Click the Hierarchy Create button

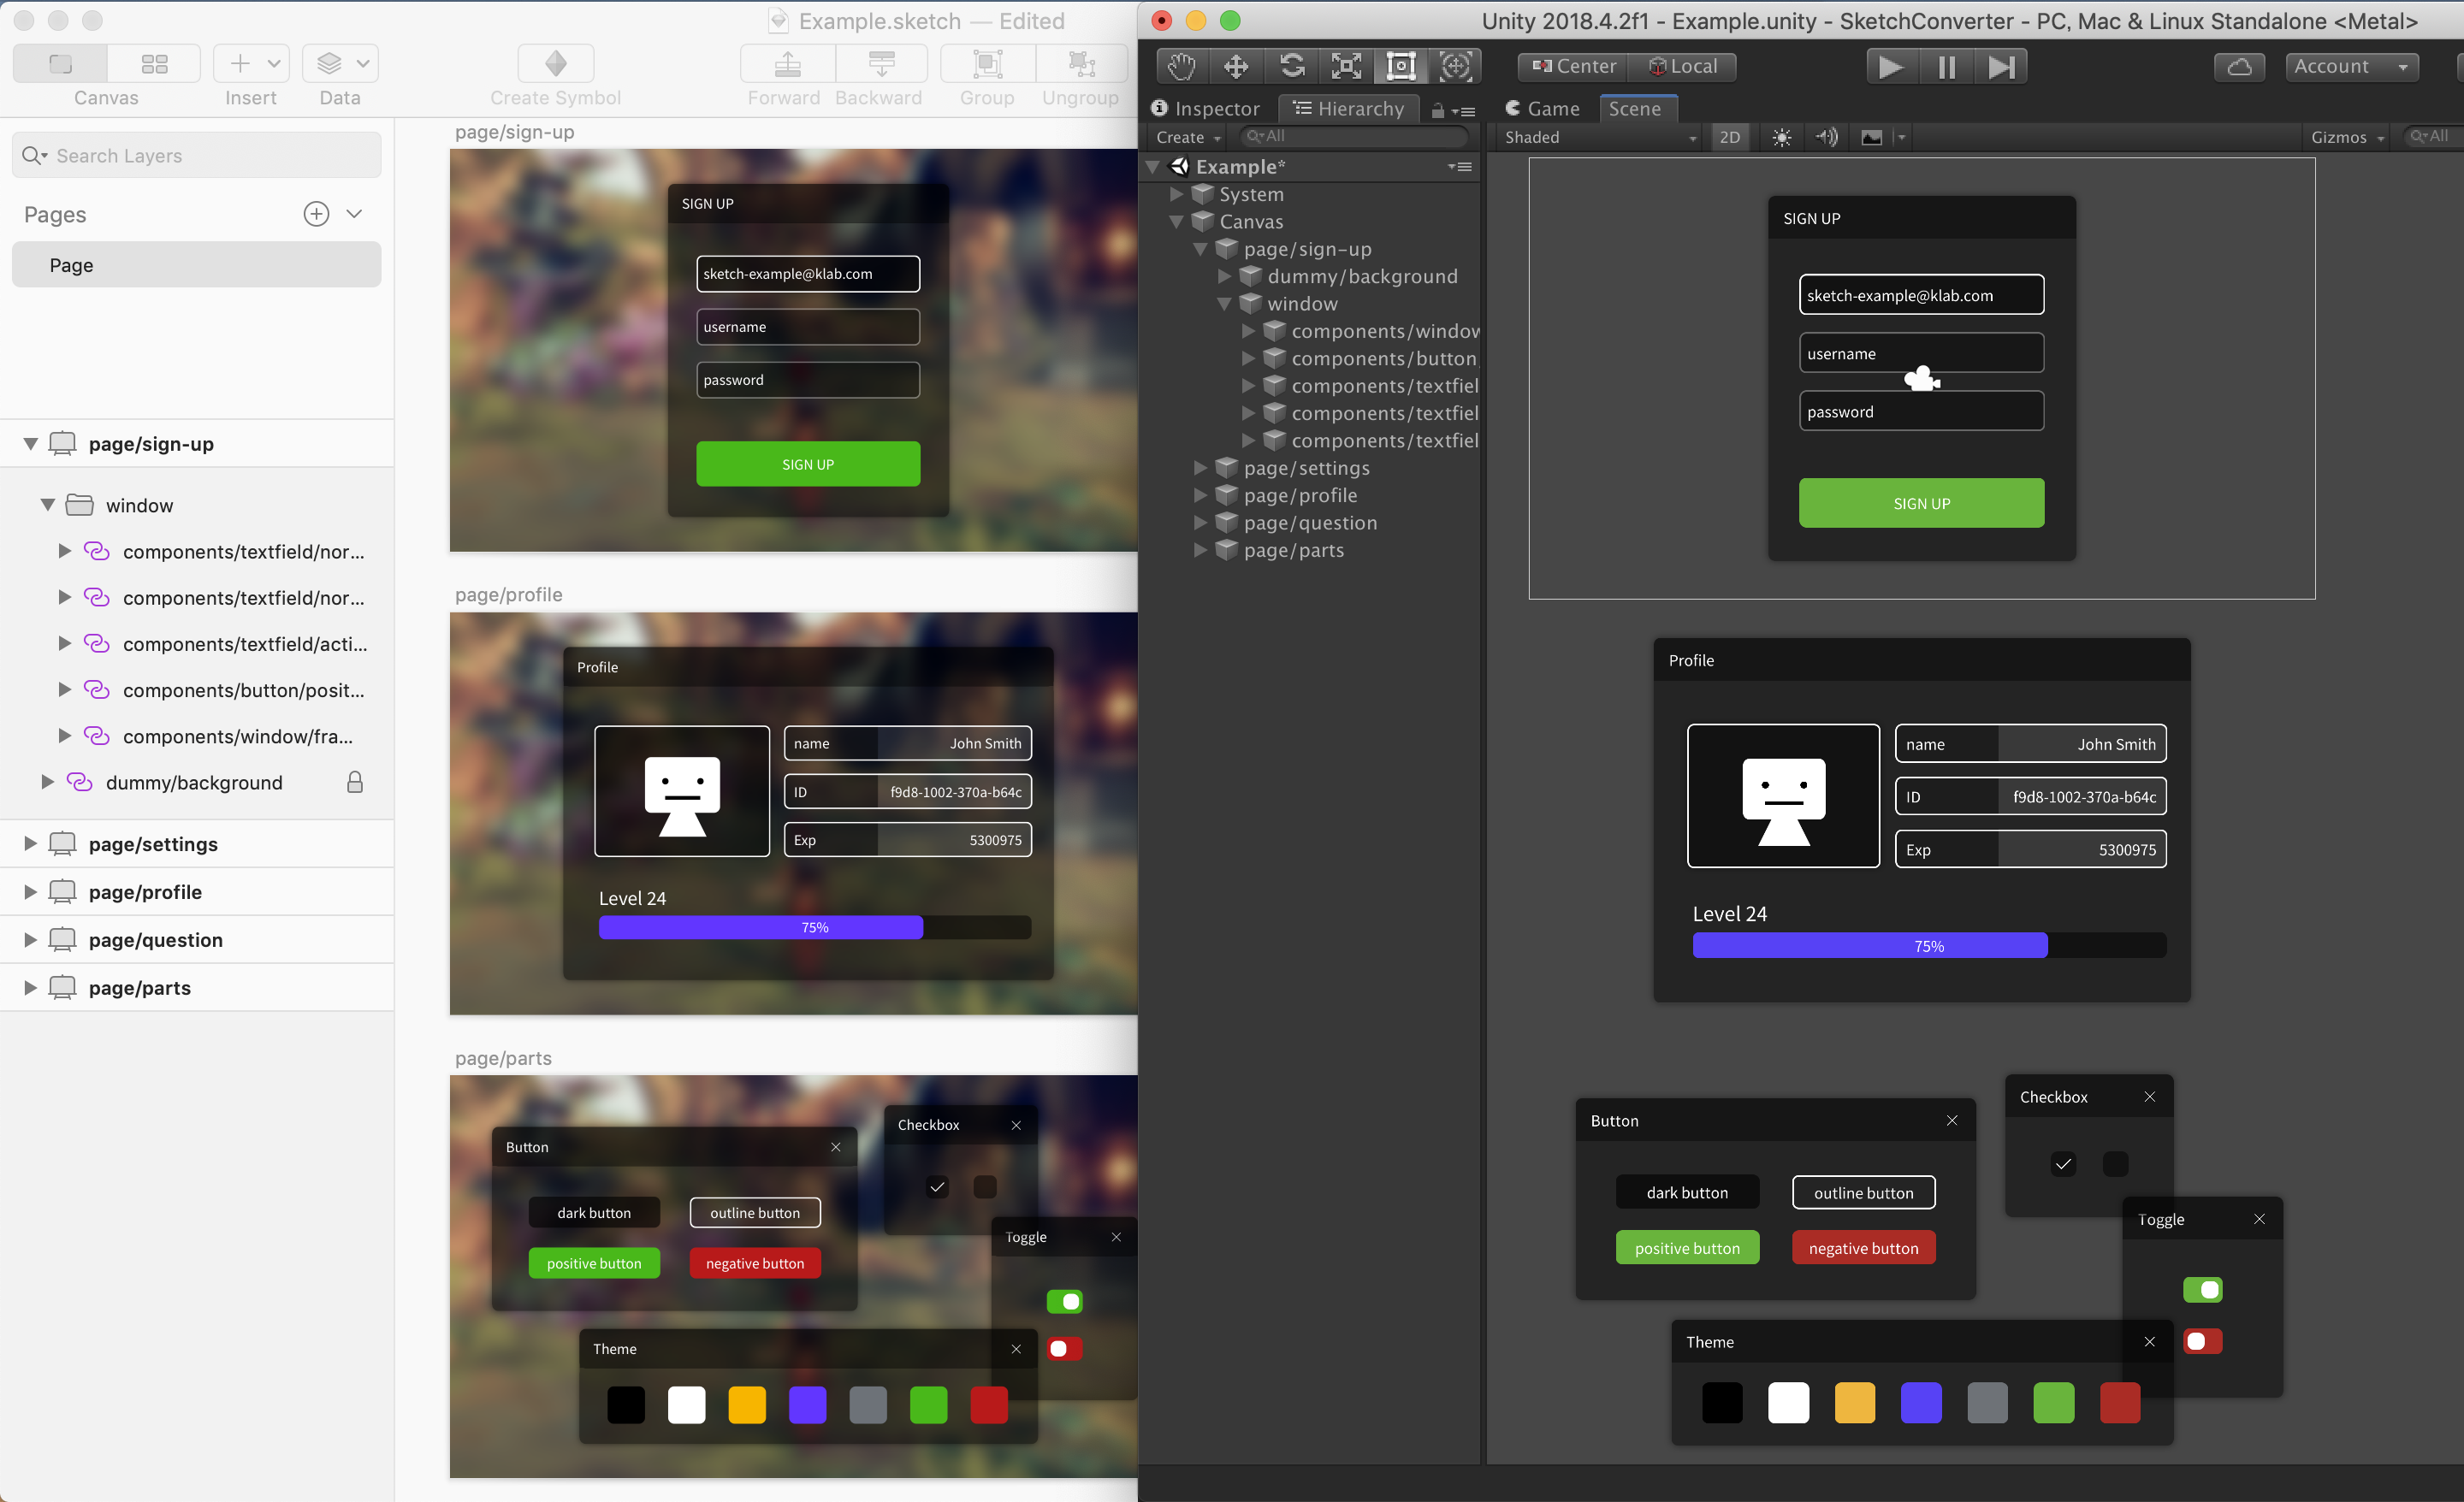tap(1187, 137)
